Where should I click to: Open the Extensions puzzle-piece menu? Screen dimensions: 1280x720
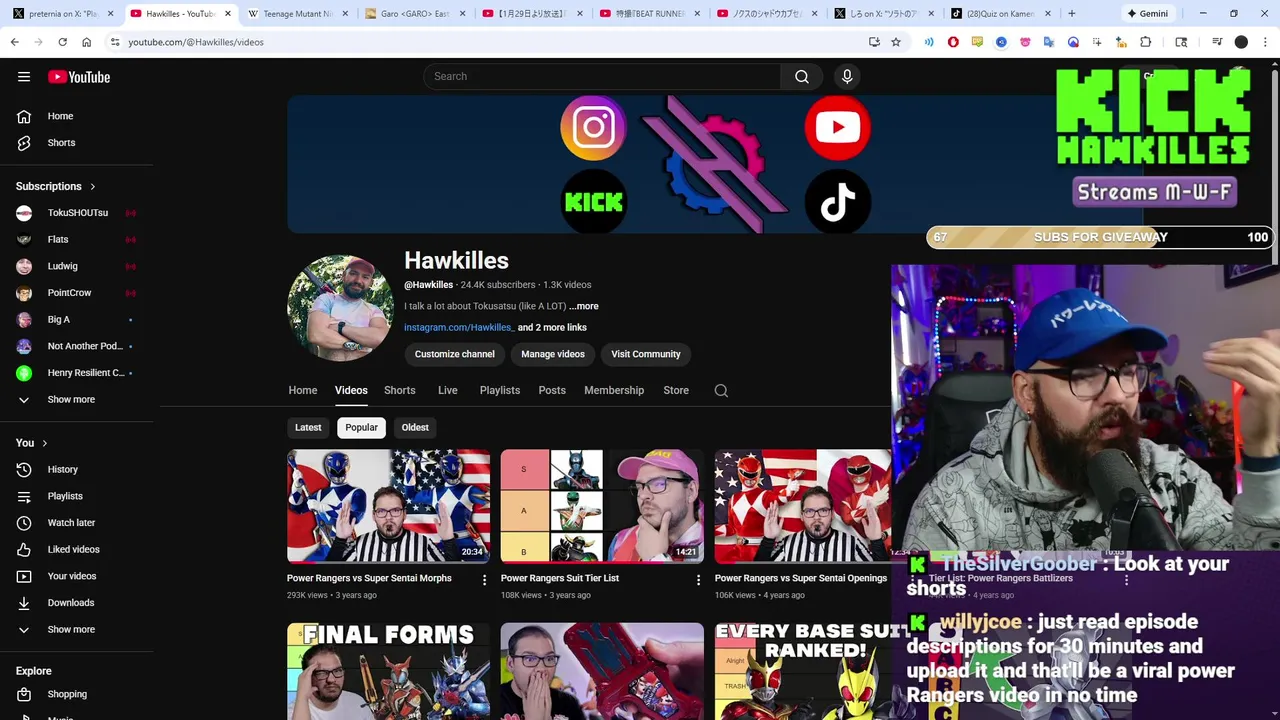(x=1146, y=42)
